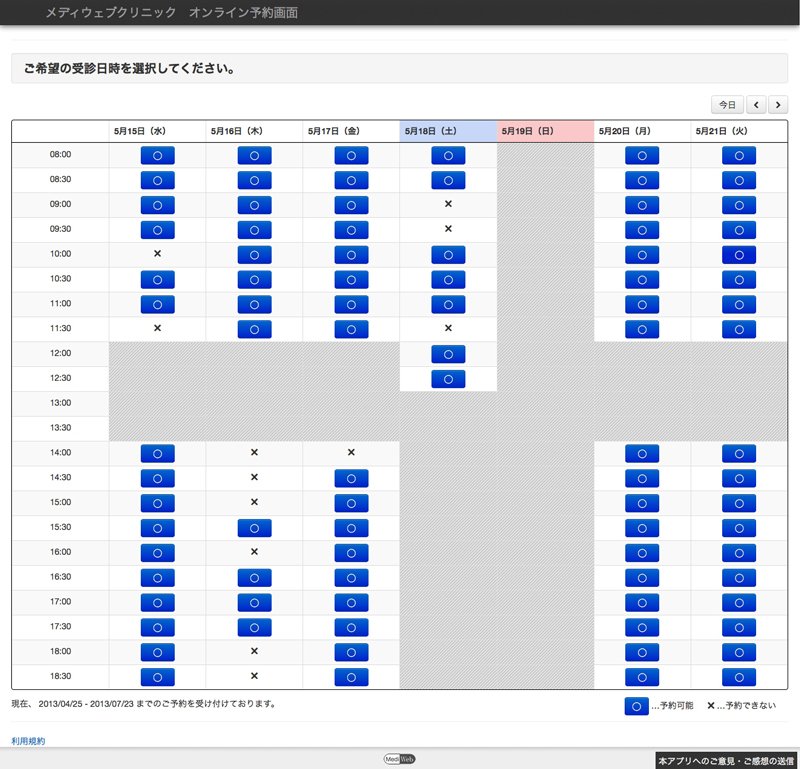Book 11:30 on 5月21日（火）
The width and height of the screenshot is (800, 769).
click(x=739, y=329)
